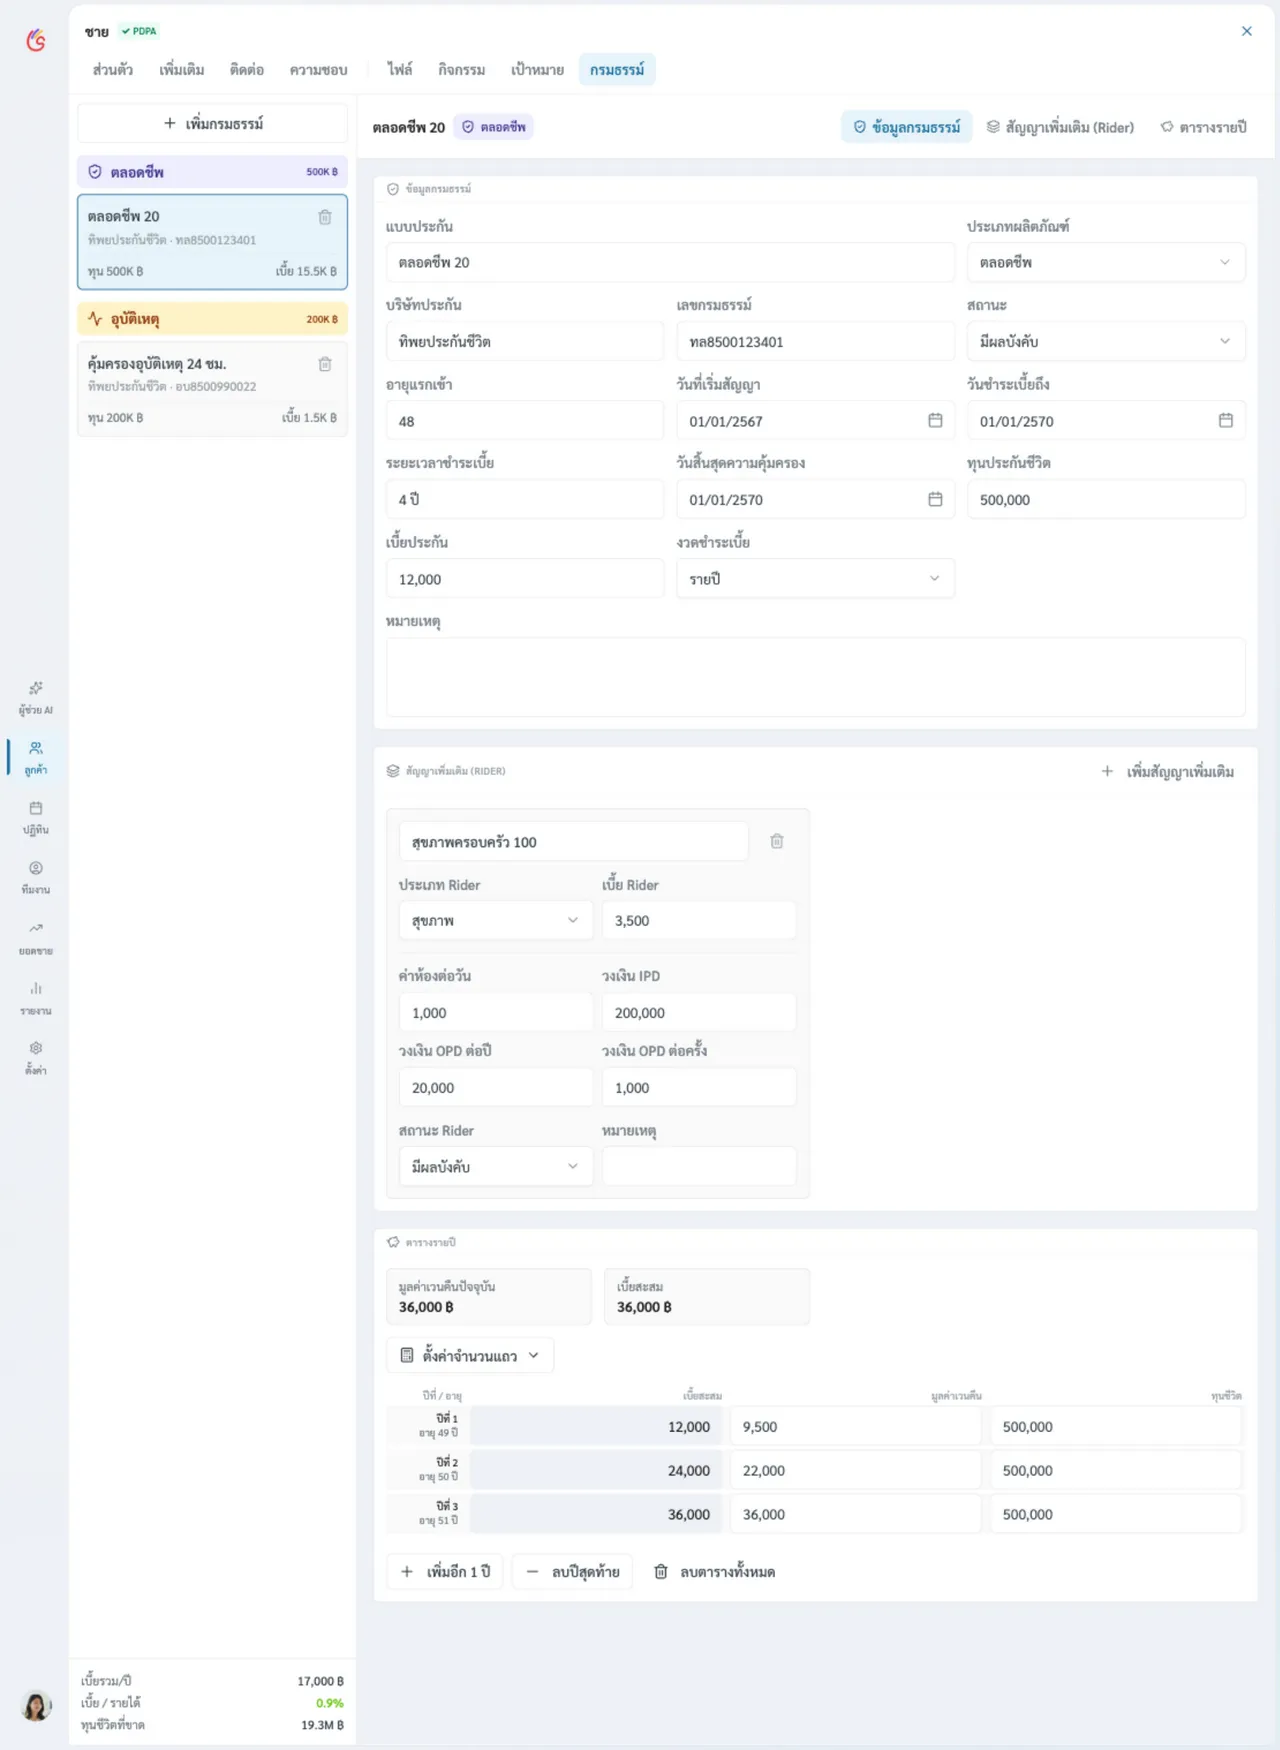This screenshot has width=1280, height=1750.
Task: Click the เลขกรมธรรม์ policy number field
Action: (x=815, y=341)
